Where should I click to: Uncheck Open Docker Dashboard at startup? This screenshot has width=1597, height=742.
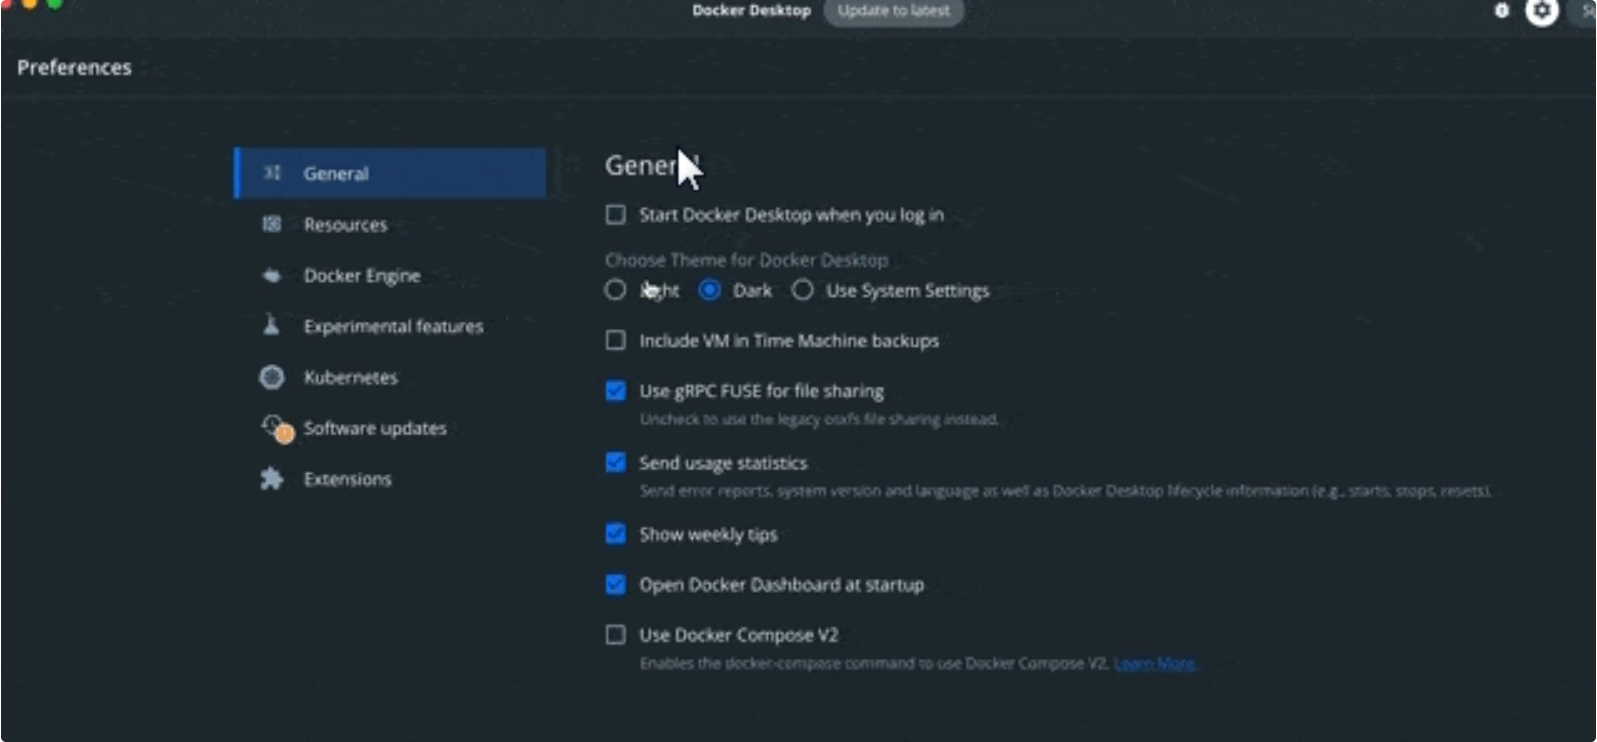coord(616,584)
